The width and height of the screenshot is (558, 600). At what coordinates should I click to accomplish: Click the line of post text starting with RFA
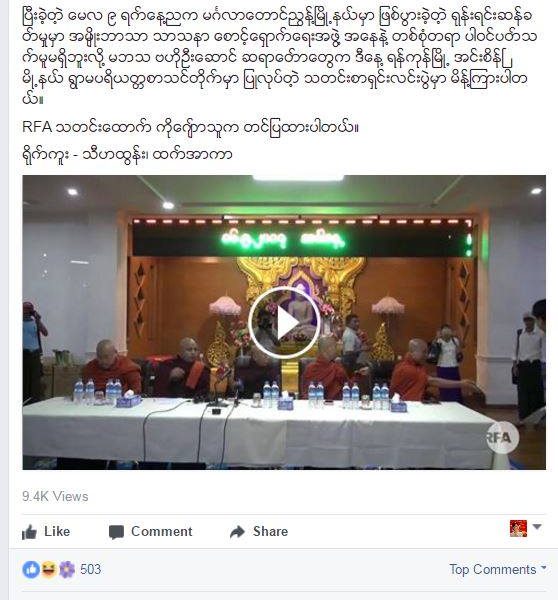pos(191,127)
